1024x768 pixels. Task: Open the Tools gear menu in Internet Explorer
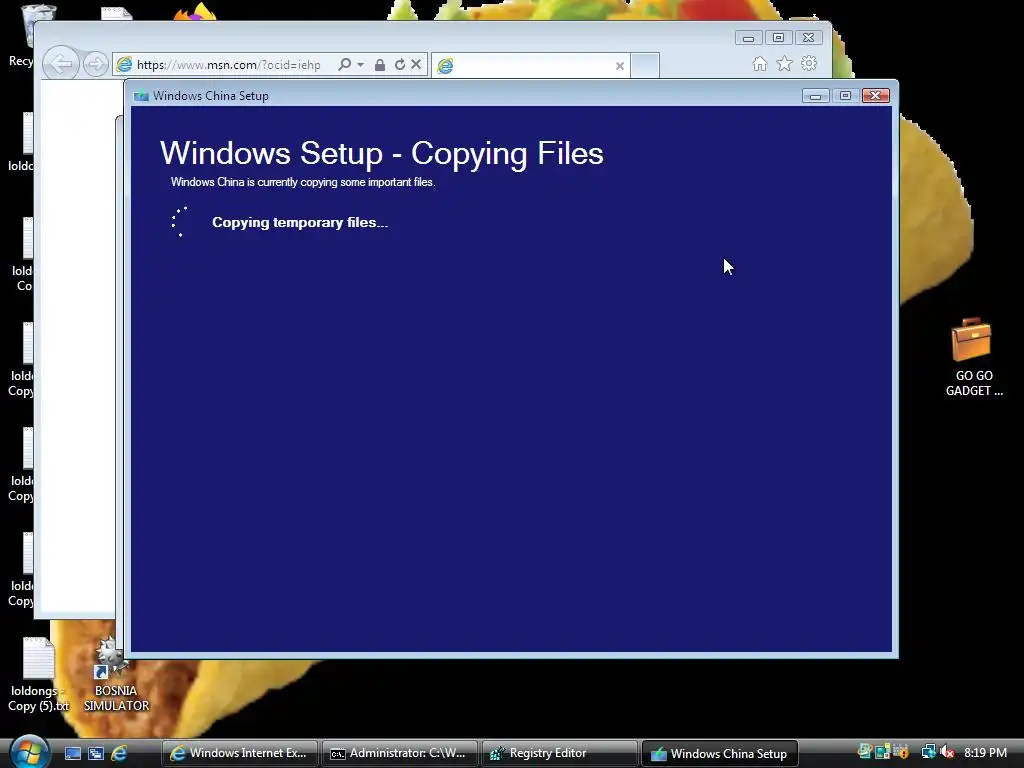[809, 63]
